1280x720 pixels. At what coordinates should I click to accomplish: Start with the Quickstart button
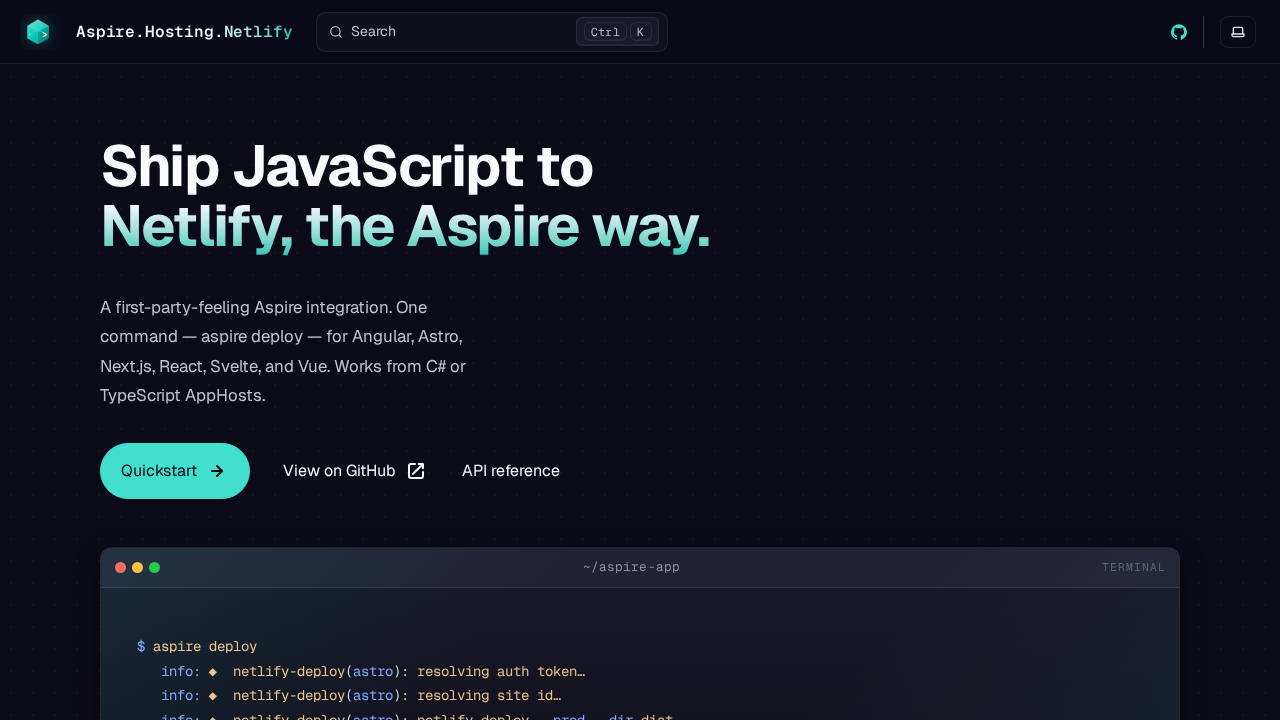175,471
